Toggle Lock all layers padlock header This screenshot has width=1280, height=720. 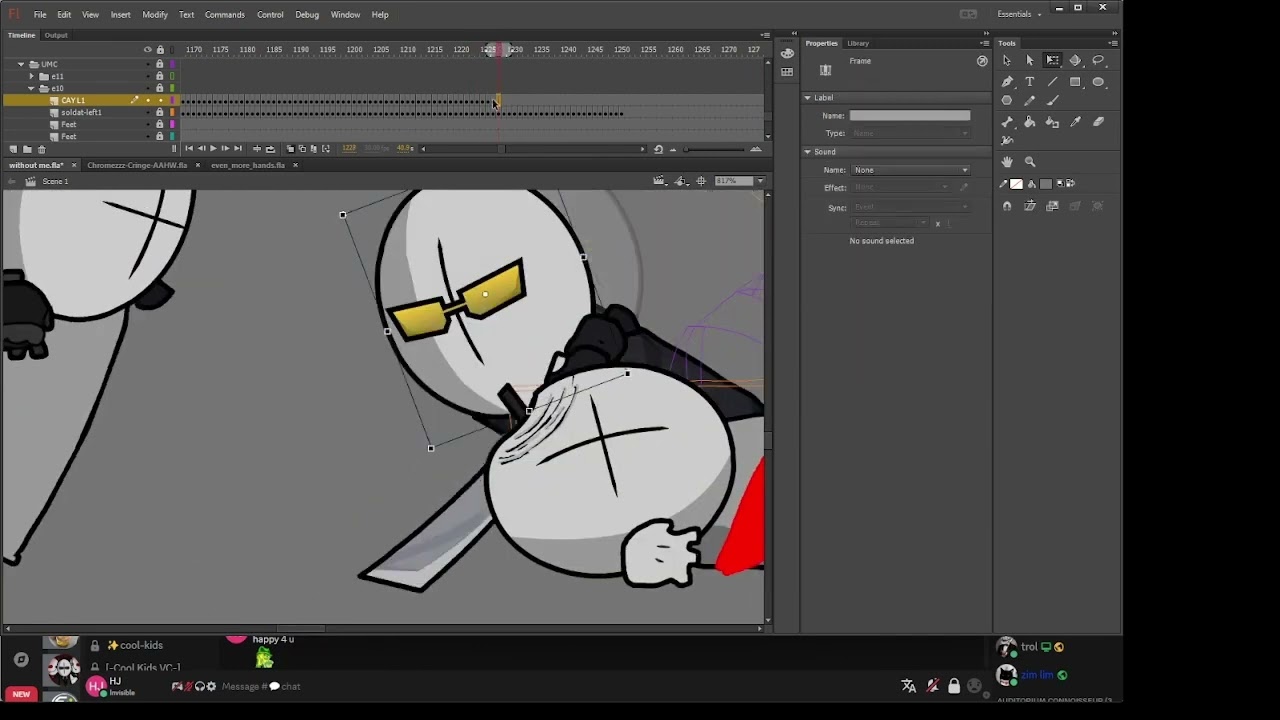(x=160, y=50)
